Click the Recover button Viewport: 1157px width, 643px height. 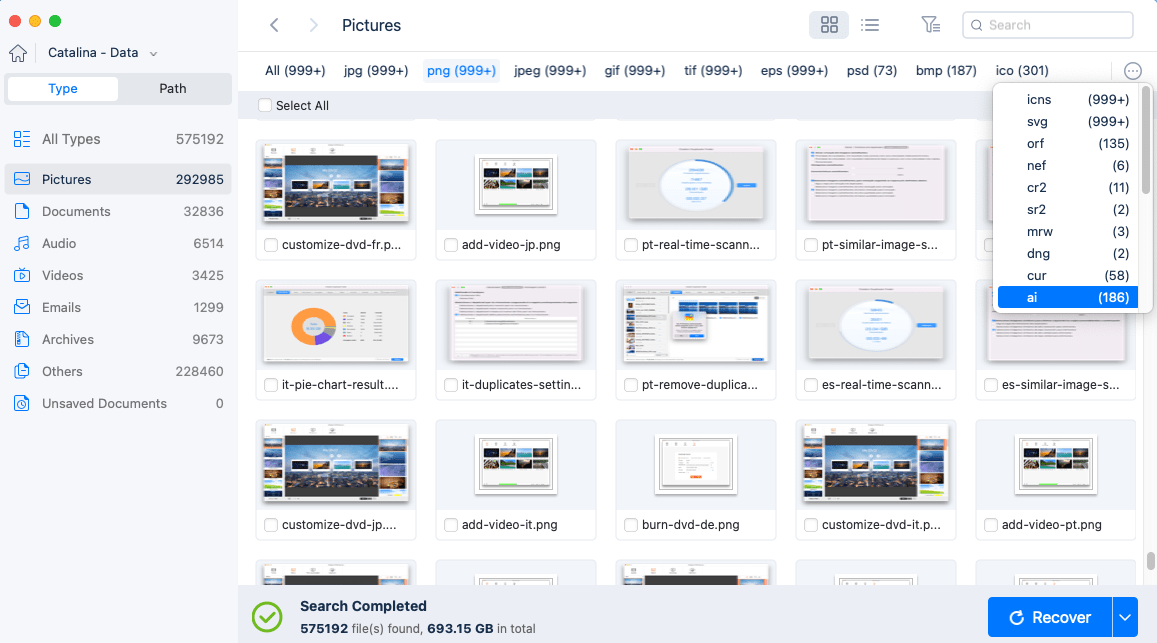tap(1050, 617)
